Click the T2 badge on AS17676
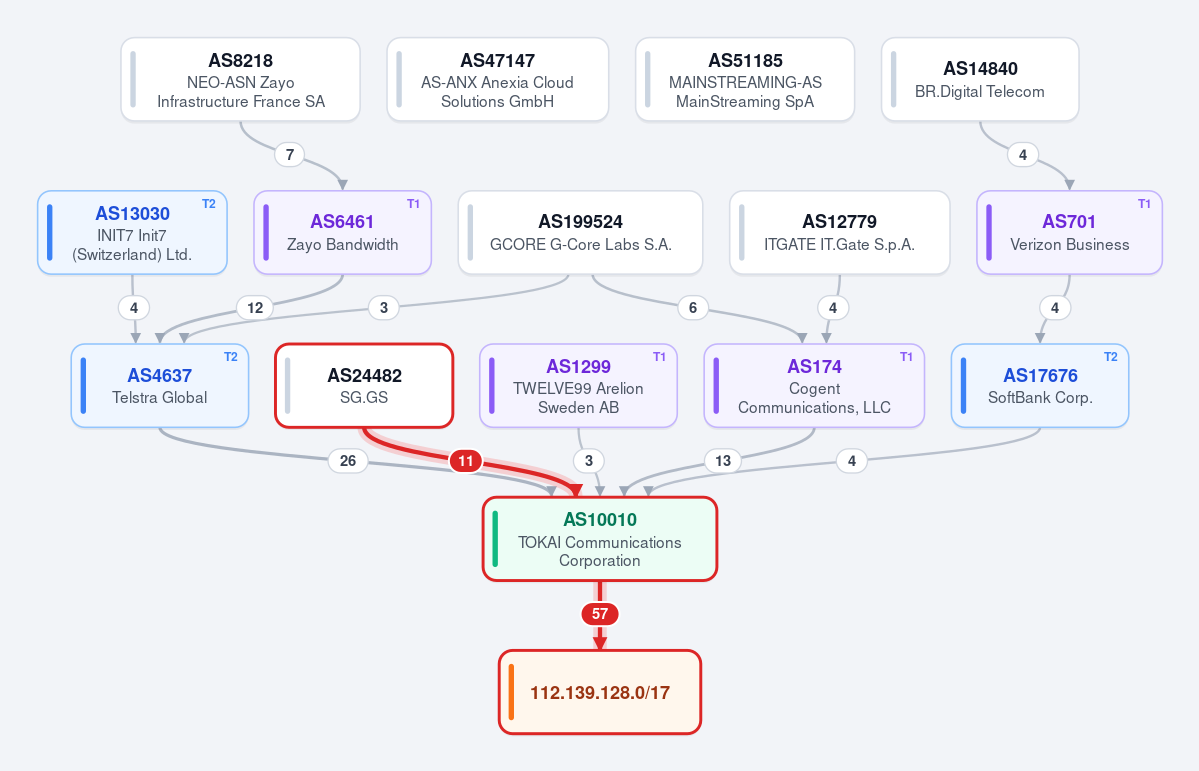1199x771 pixels. click(x=1110, y=356)
